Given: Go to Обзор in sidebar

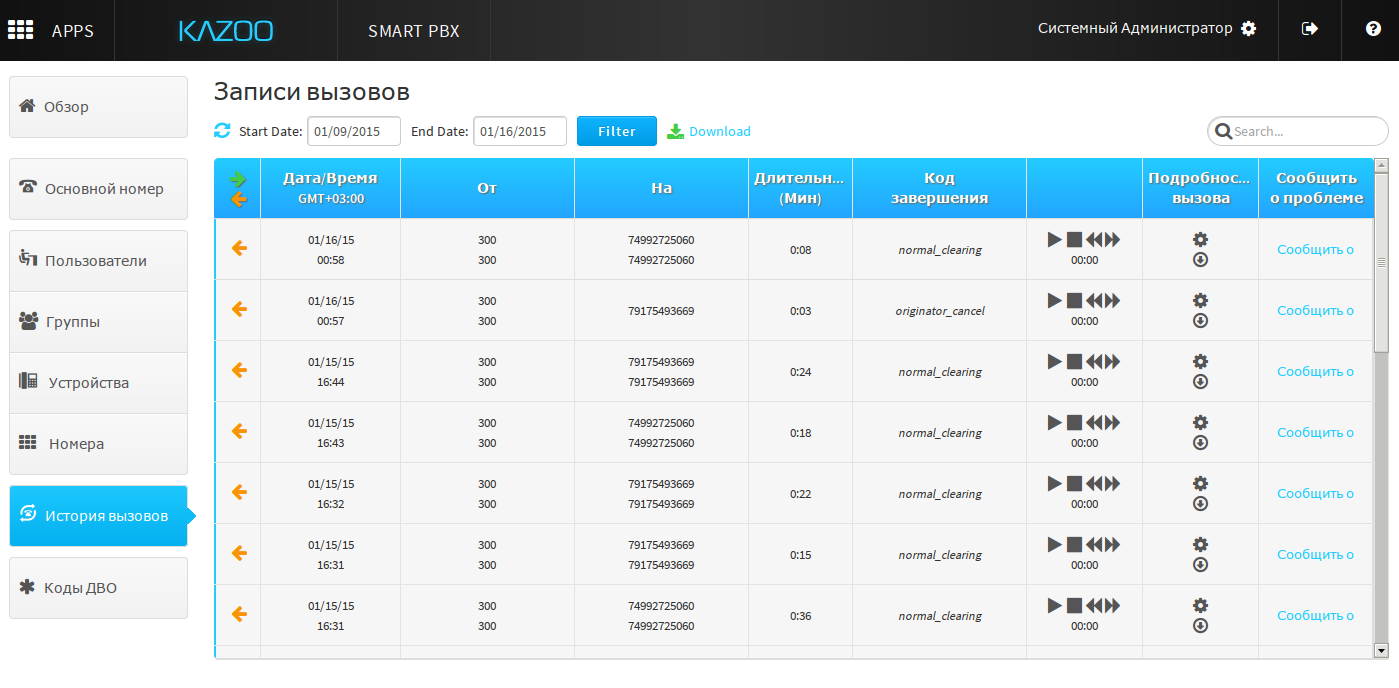Looking at the screenshot, I should [x=98, y=107].
